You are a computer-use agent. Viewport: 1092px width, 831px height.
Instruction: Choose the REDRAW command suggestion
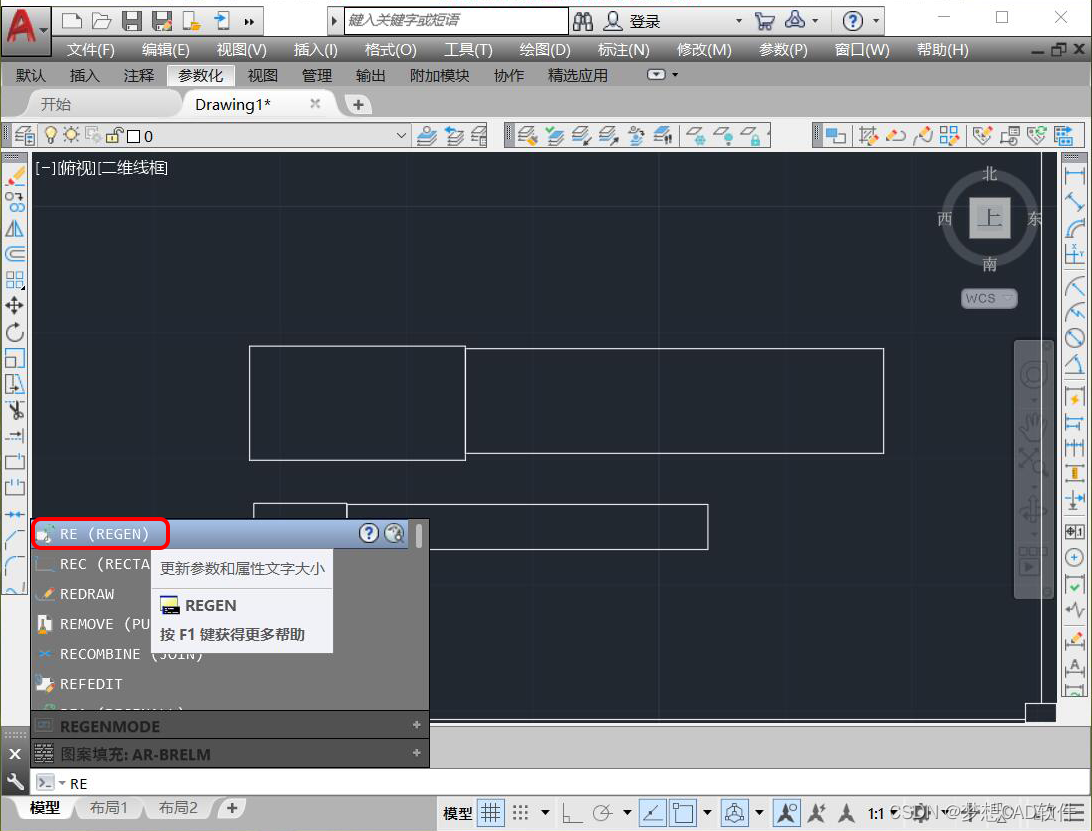[92, 593]
